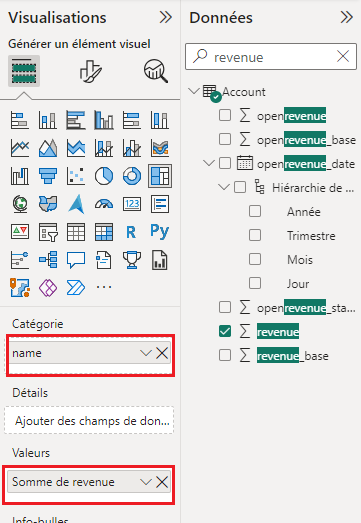
Task: Uncheck the revenue field
Action: coord(225,332)
